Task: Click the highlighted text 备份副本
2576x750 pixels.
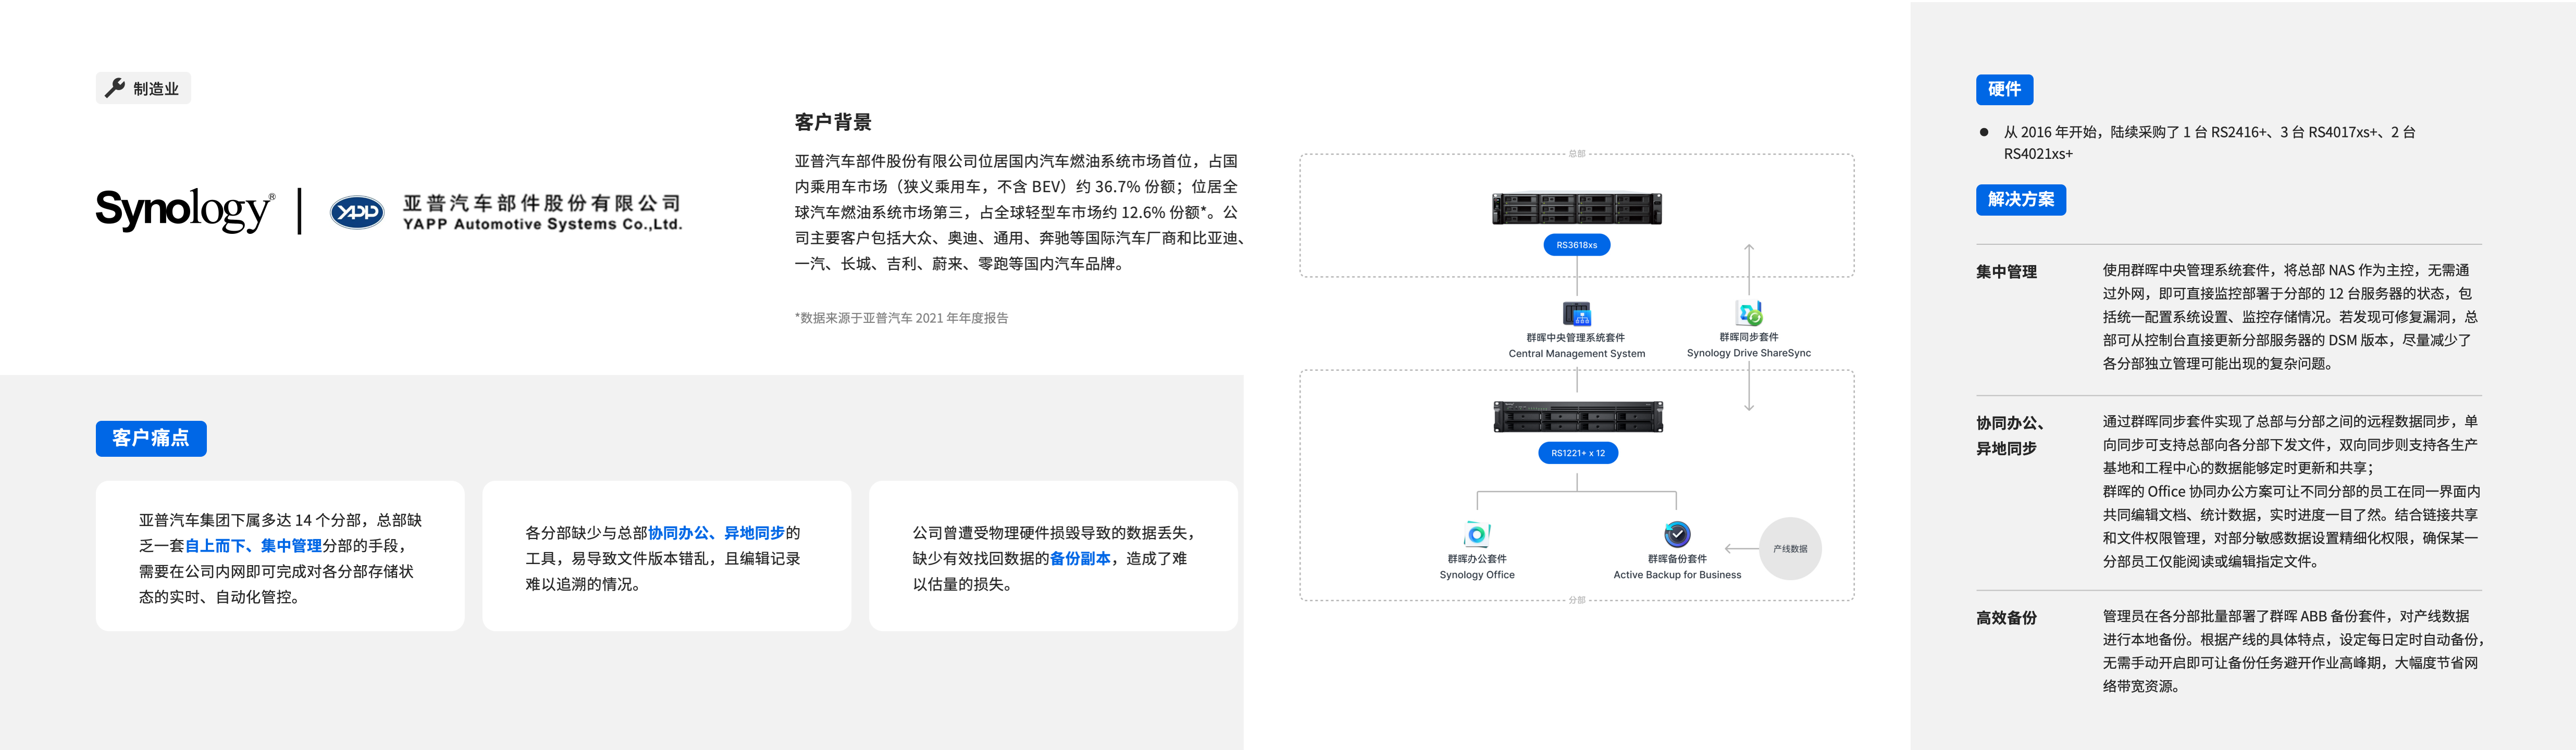Action: pyautogui.click(x=1080, y=559)
